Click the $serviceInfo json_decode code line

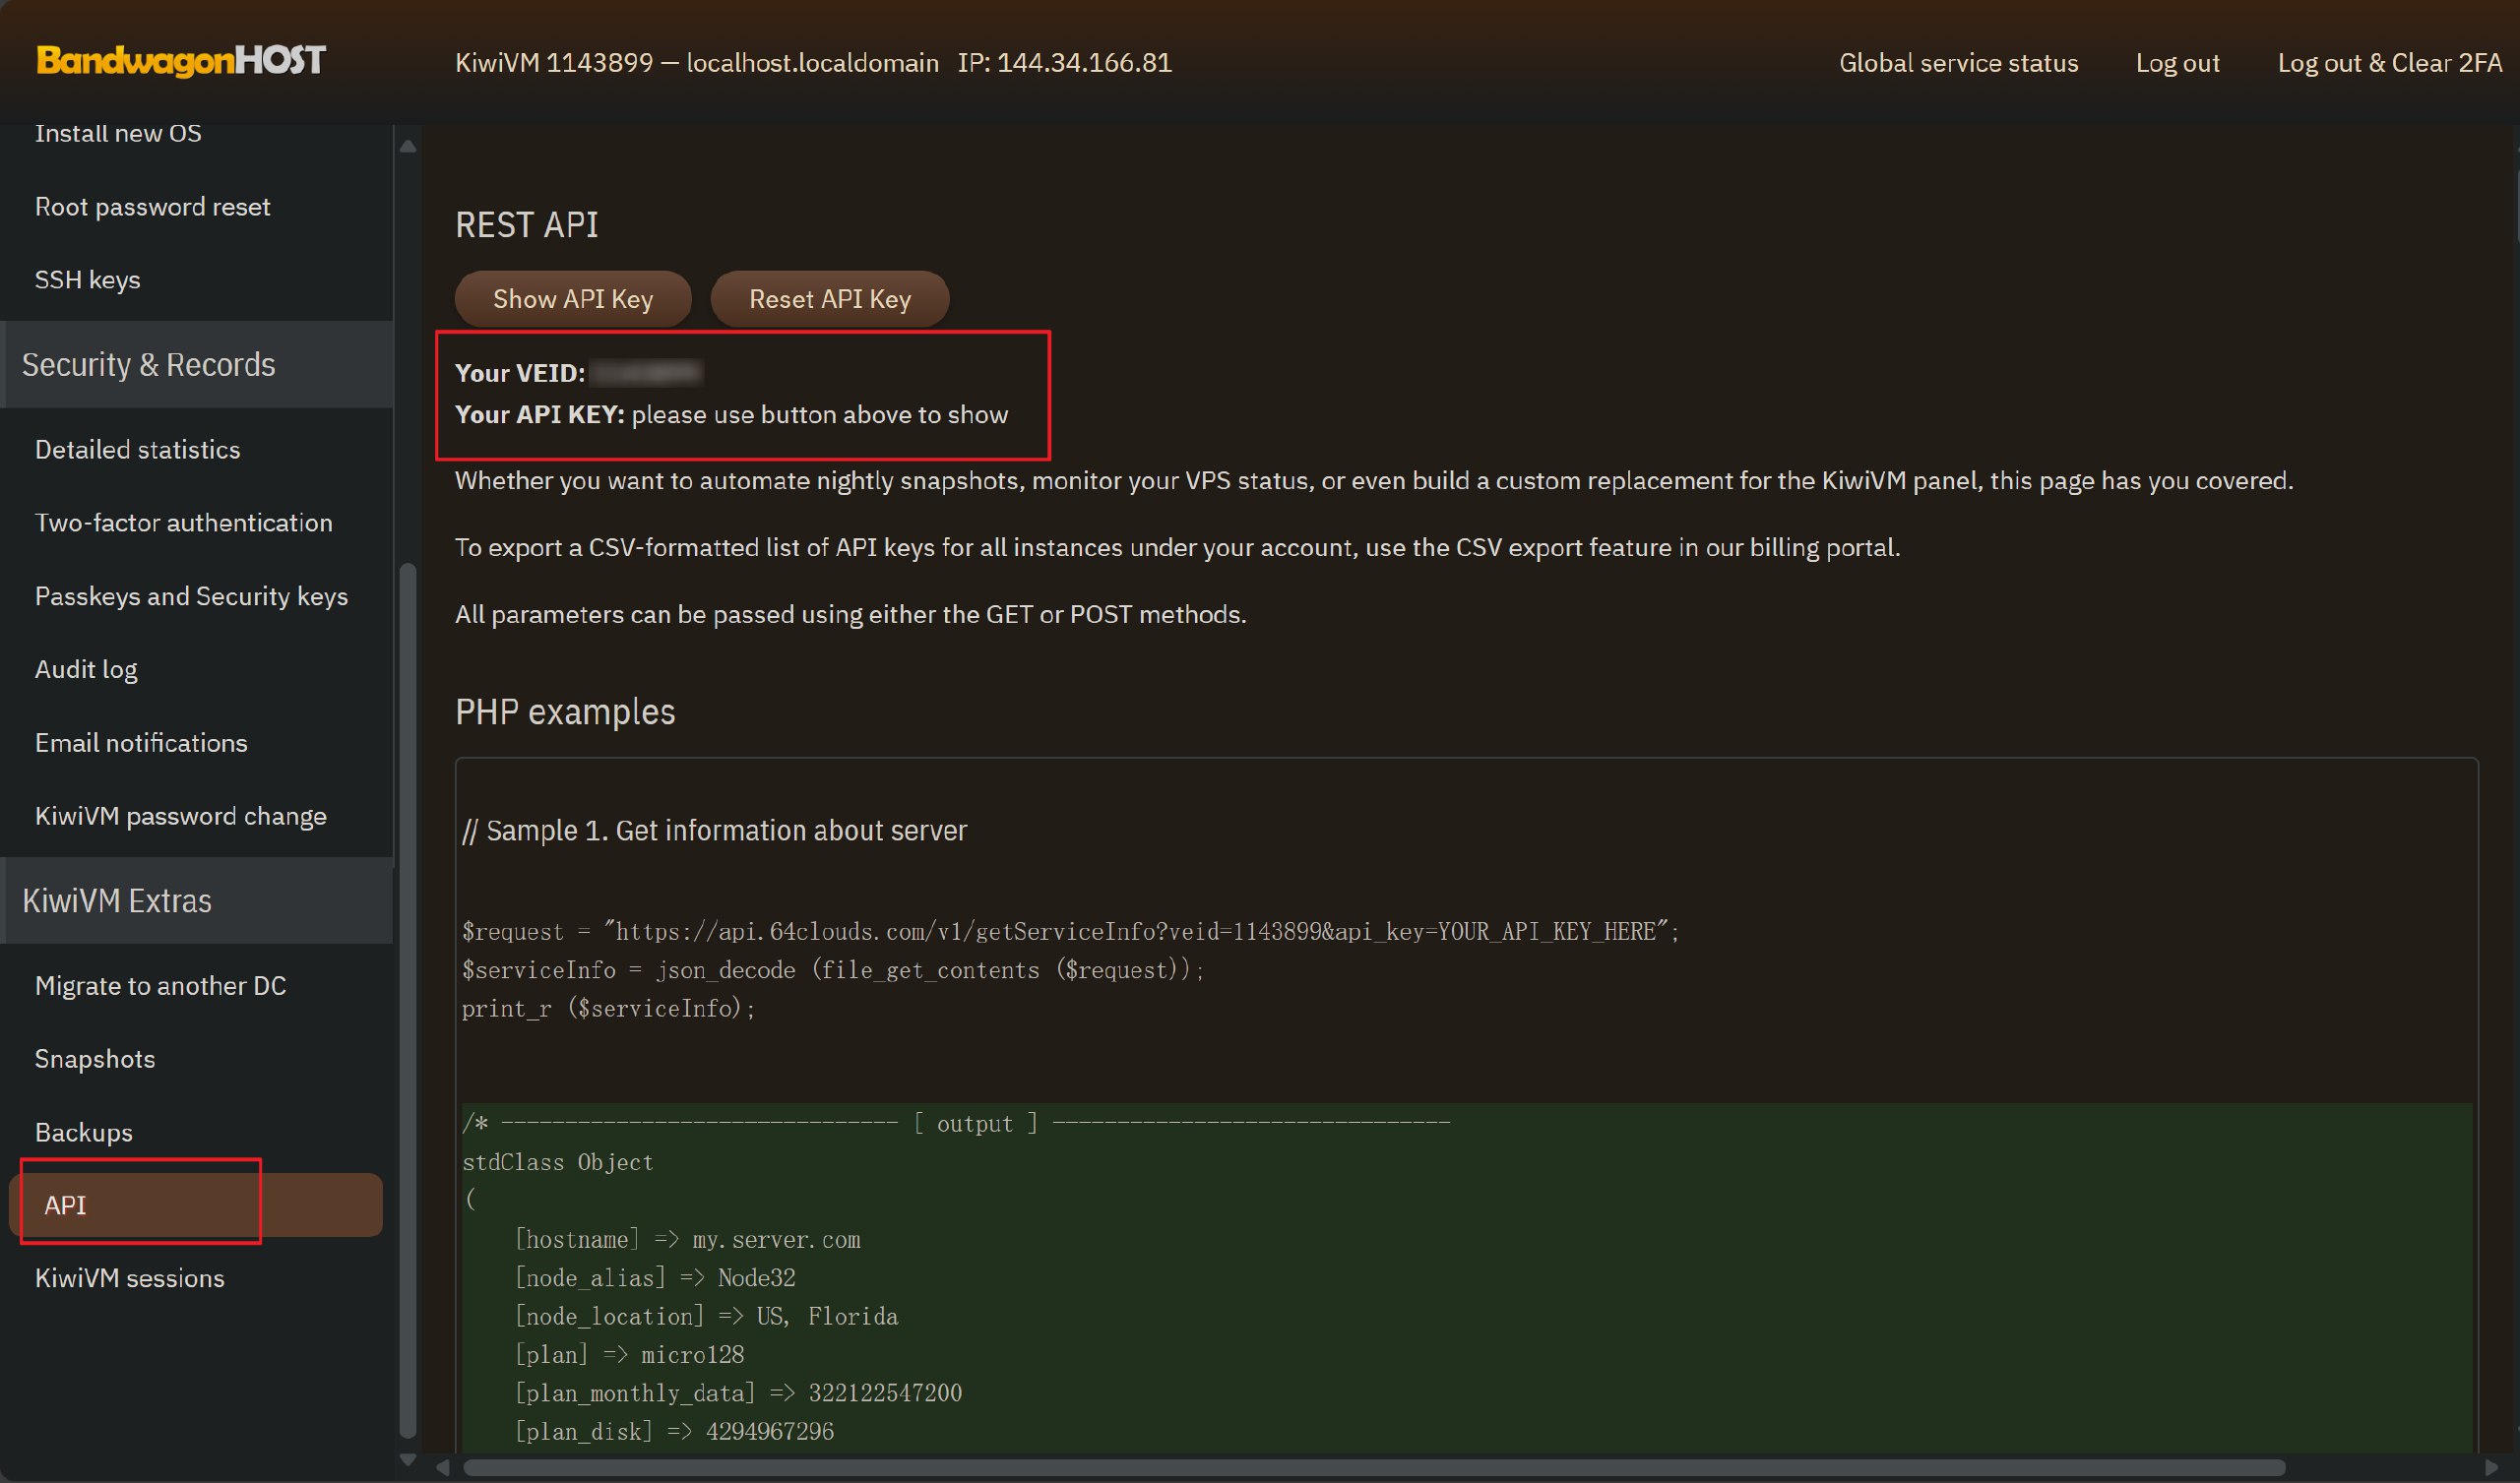(x=833, y=971)
